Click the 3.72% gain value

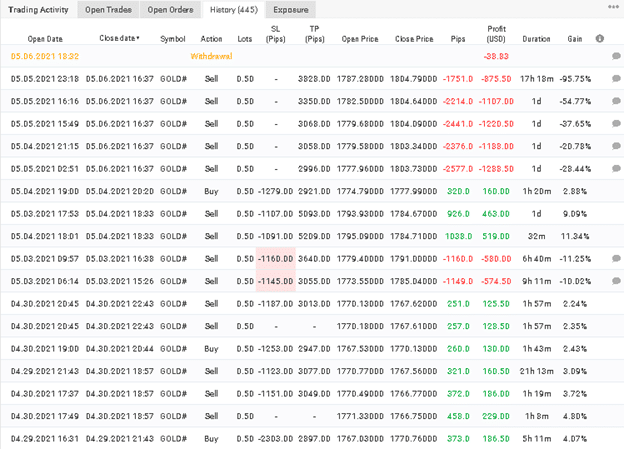575,394
